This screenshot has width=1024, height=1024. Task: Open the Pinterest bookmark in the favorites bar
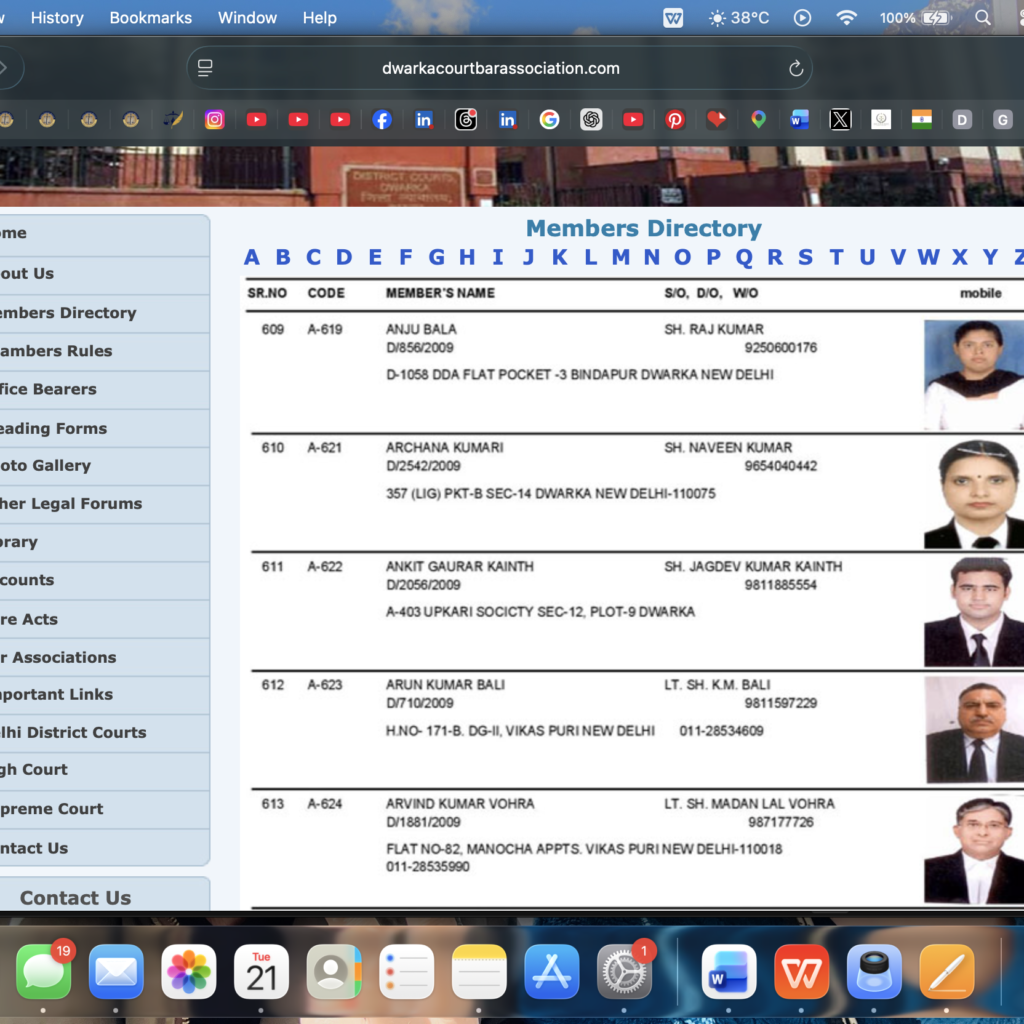pyautogui.click(x=675, y=119)
